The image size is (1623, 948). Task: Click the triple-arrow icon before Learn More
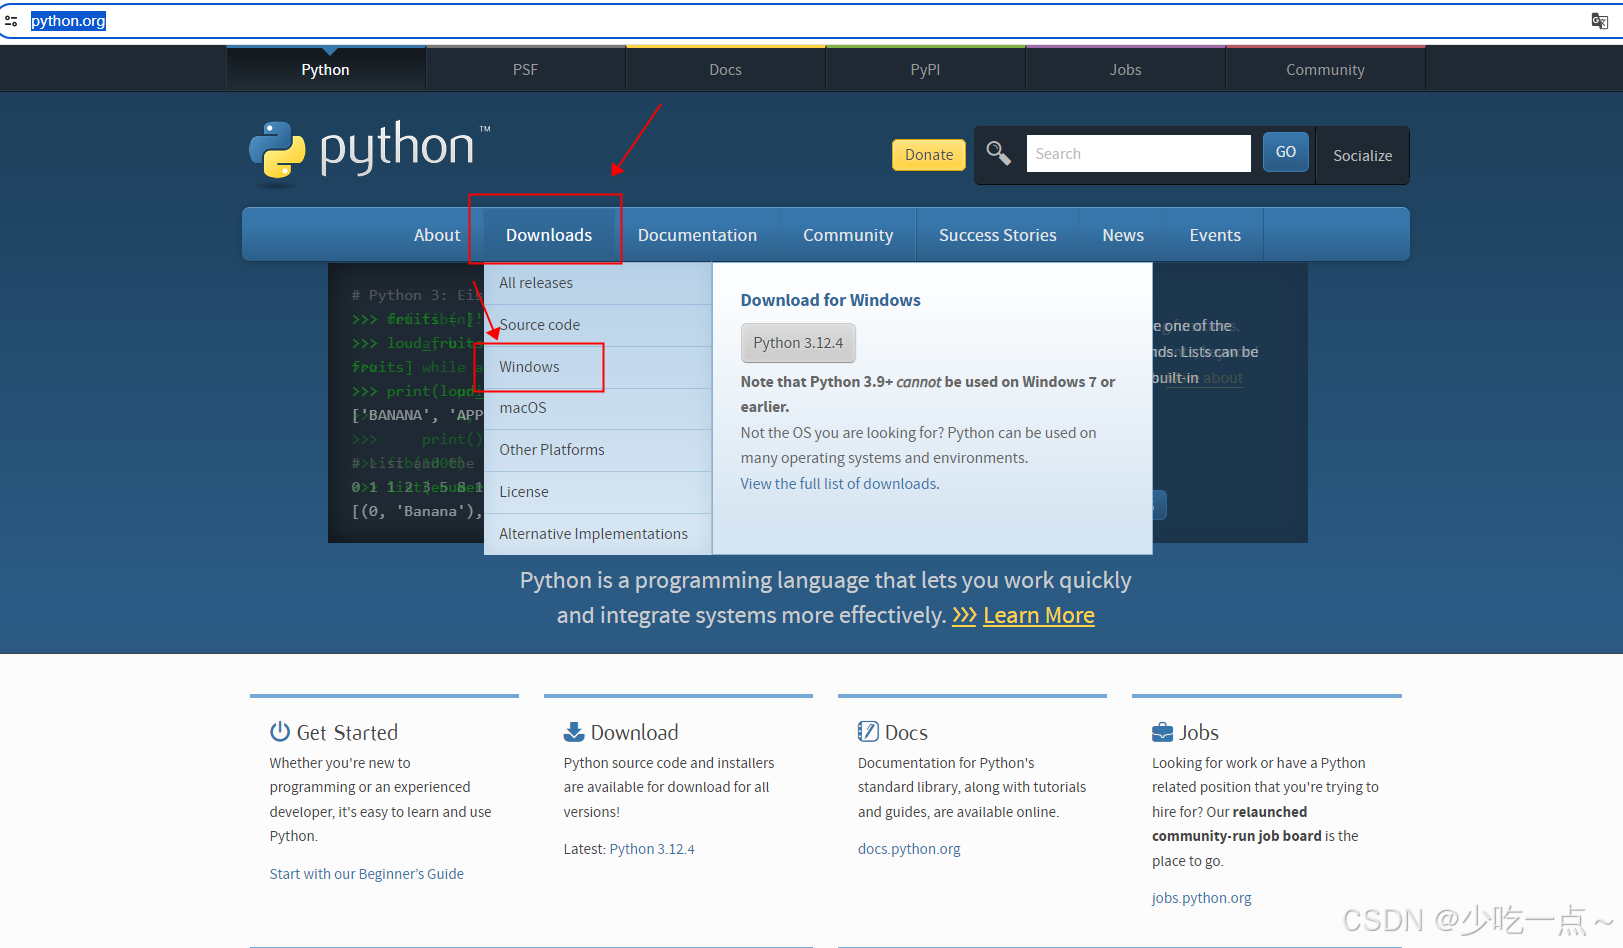[x=964, y=616]
